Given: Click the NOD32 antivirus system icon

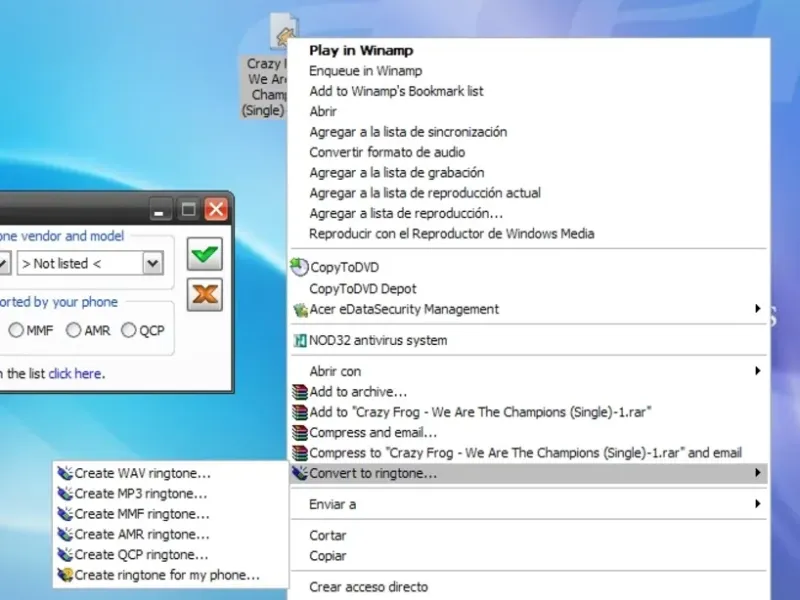Looking at the screenshot, I should [x=300, y=340].
